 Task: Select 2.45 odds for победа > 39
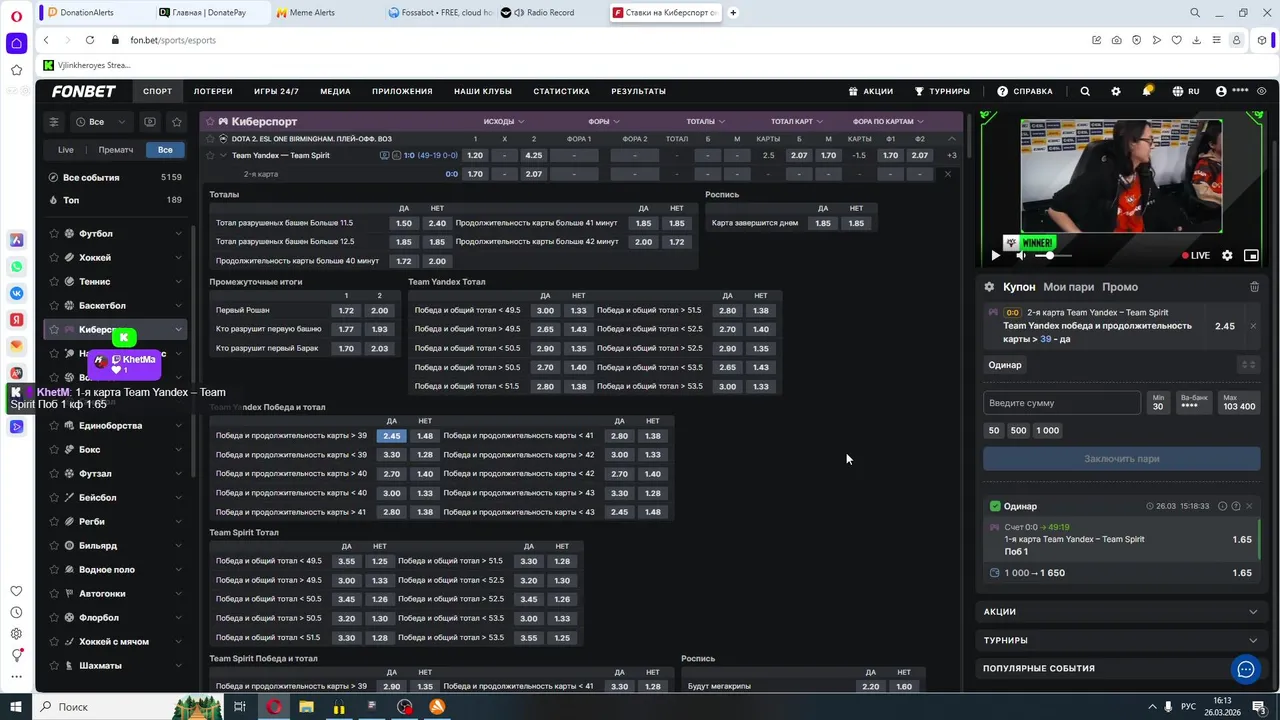(392, 436)
